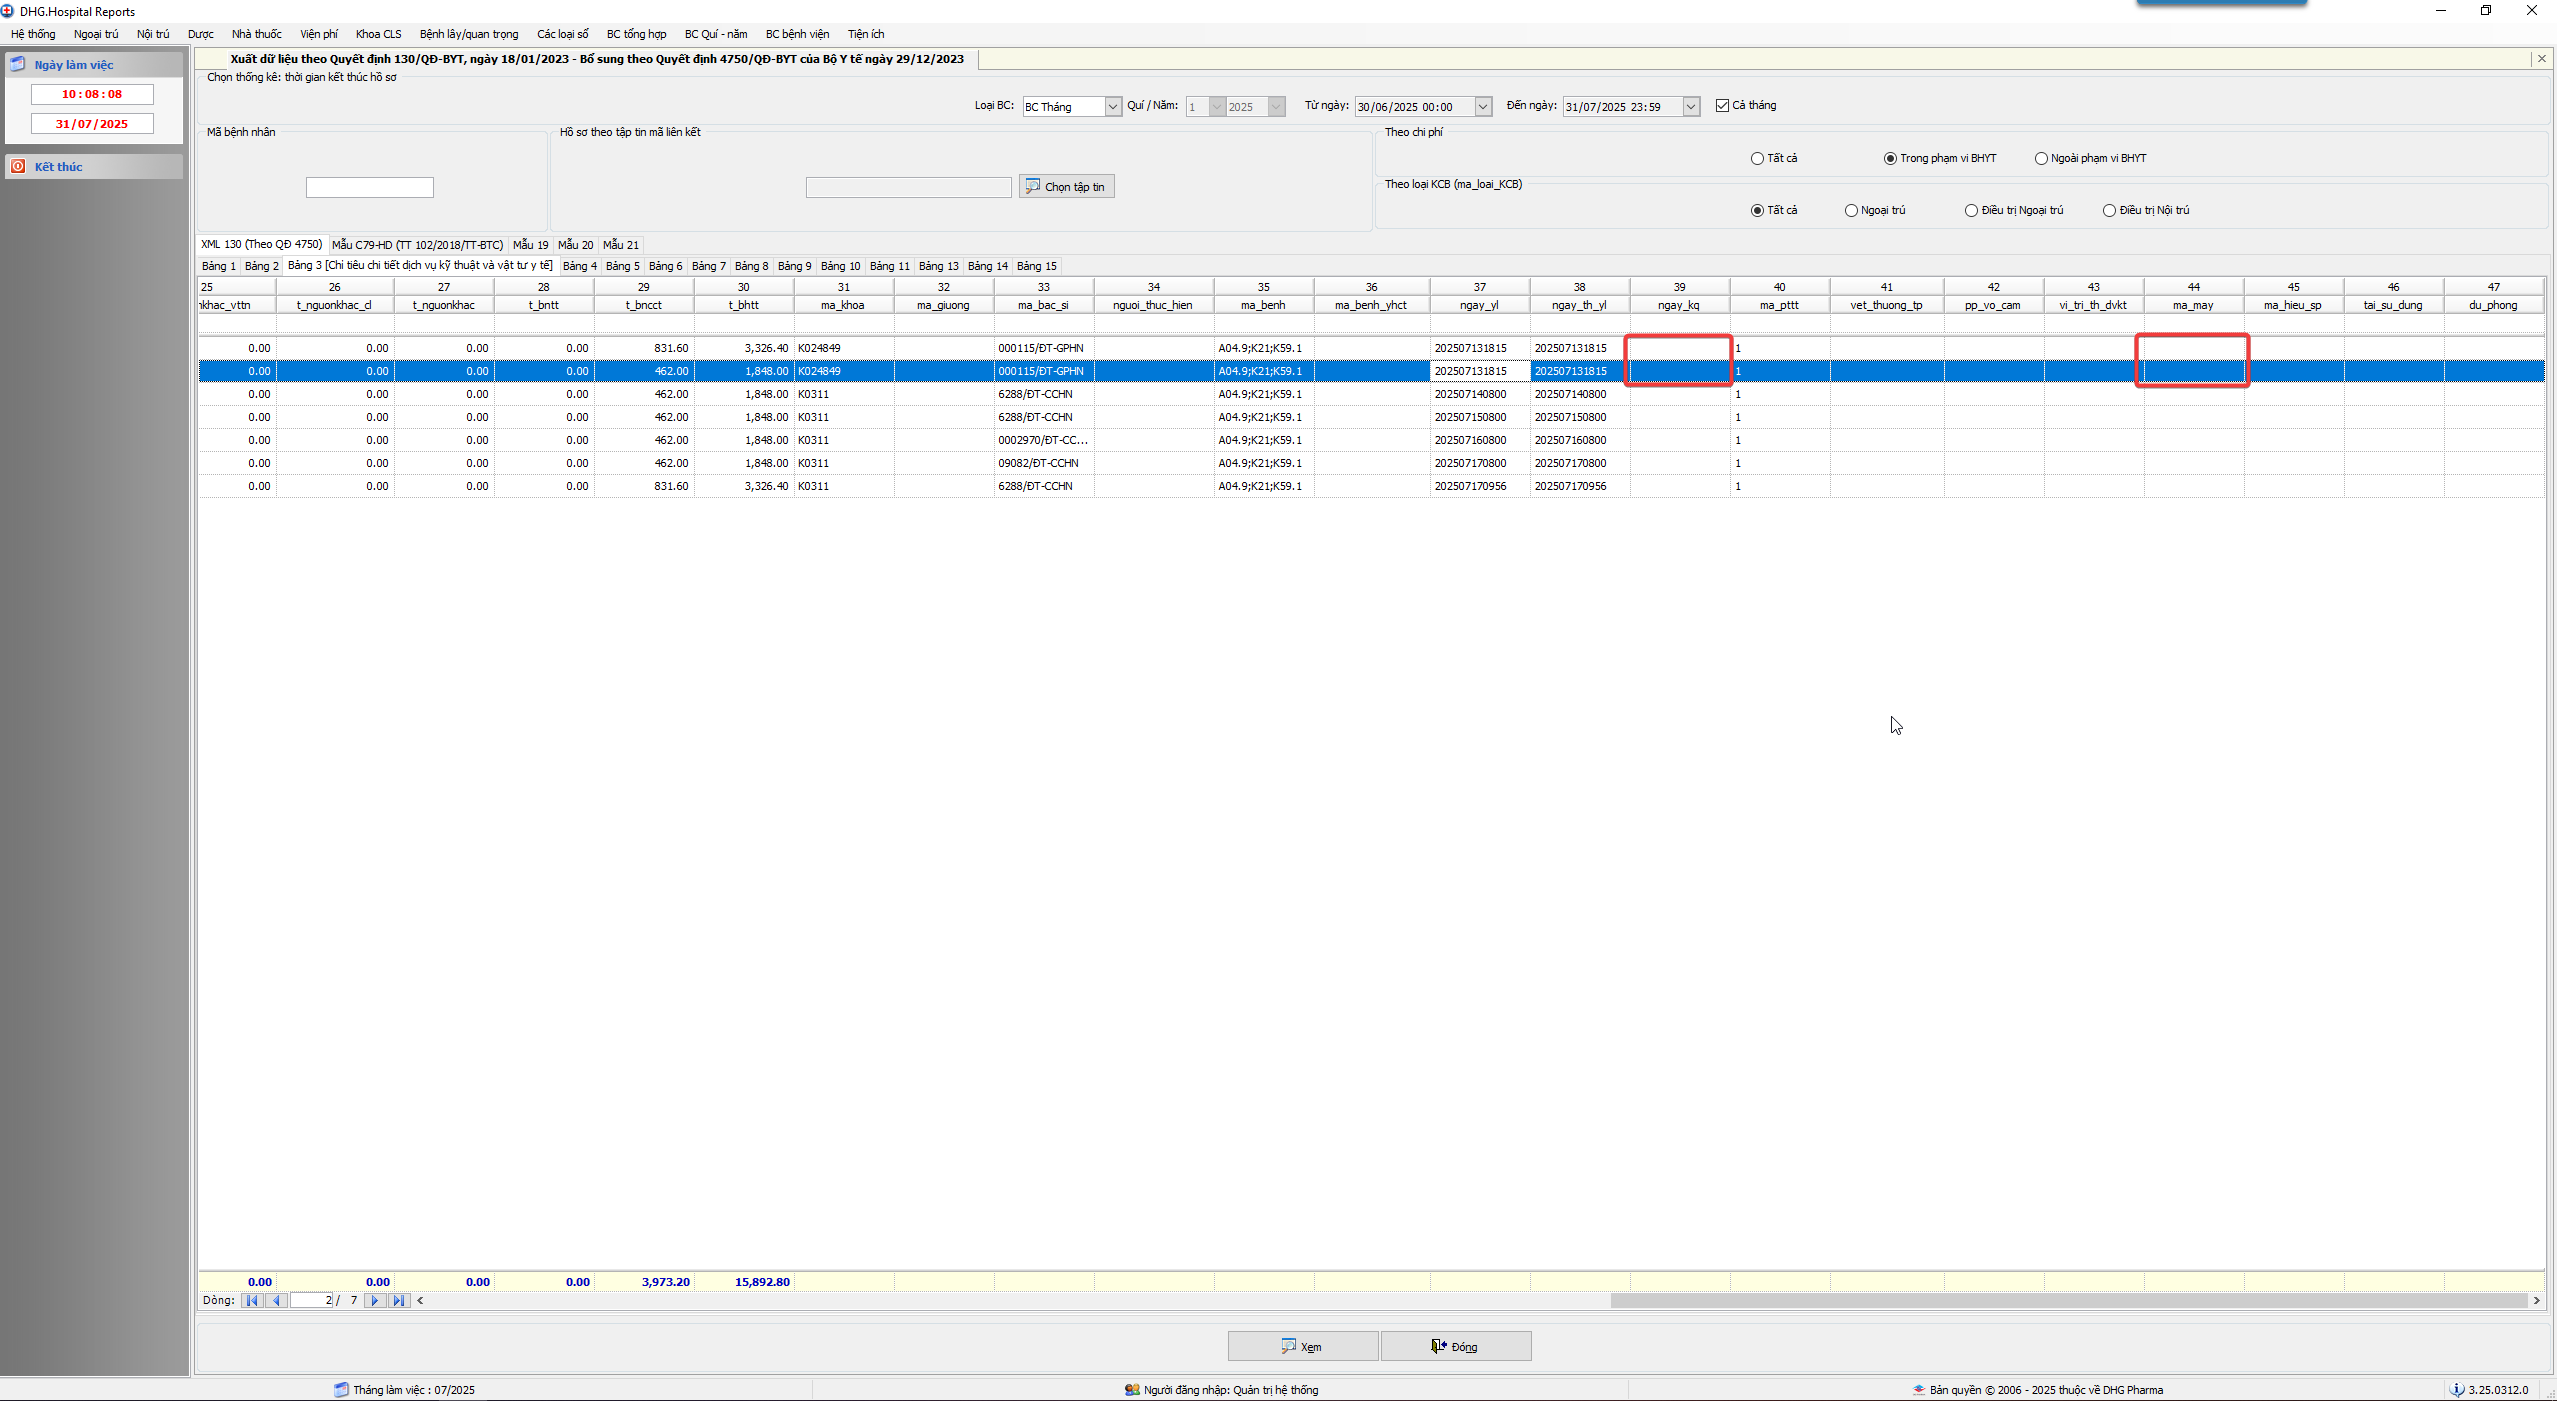Expand the Đến ngày date picker
This screenshot has width=2557, height=1401.
[x=1690, y=107]
